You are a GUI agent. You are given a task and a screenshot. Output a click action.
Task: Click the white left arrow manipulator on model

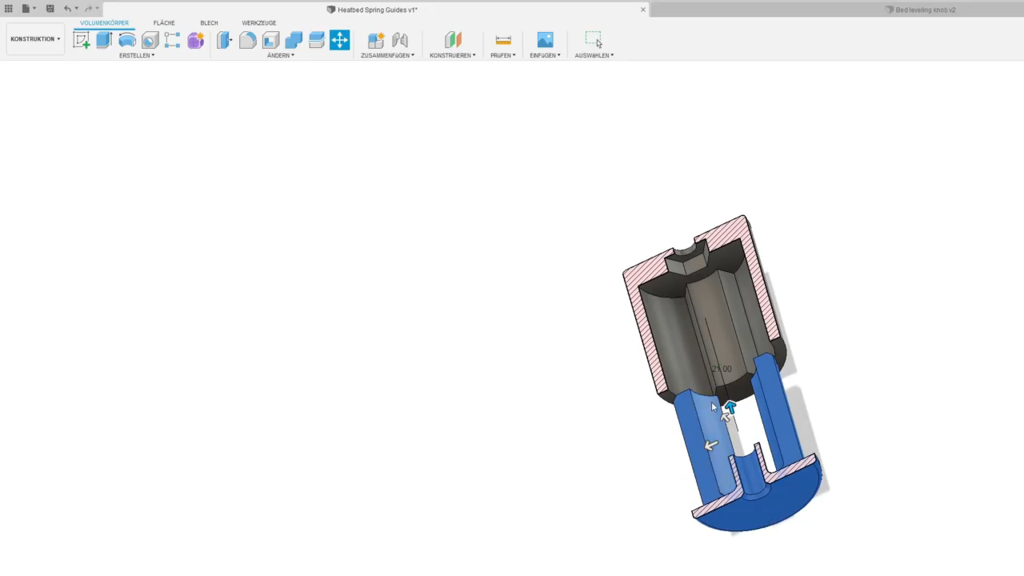click(711, 445)
